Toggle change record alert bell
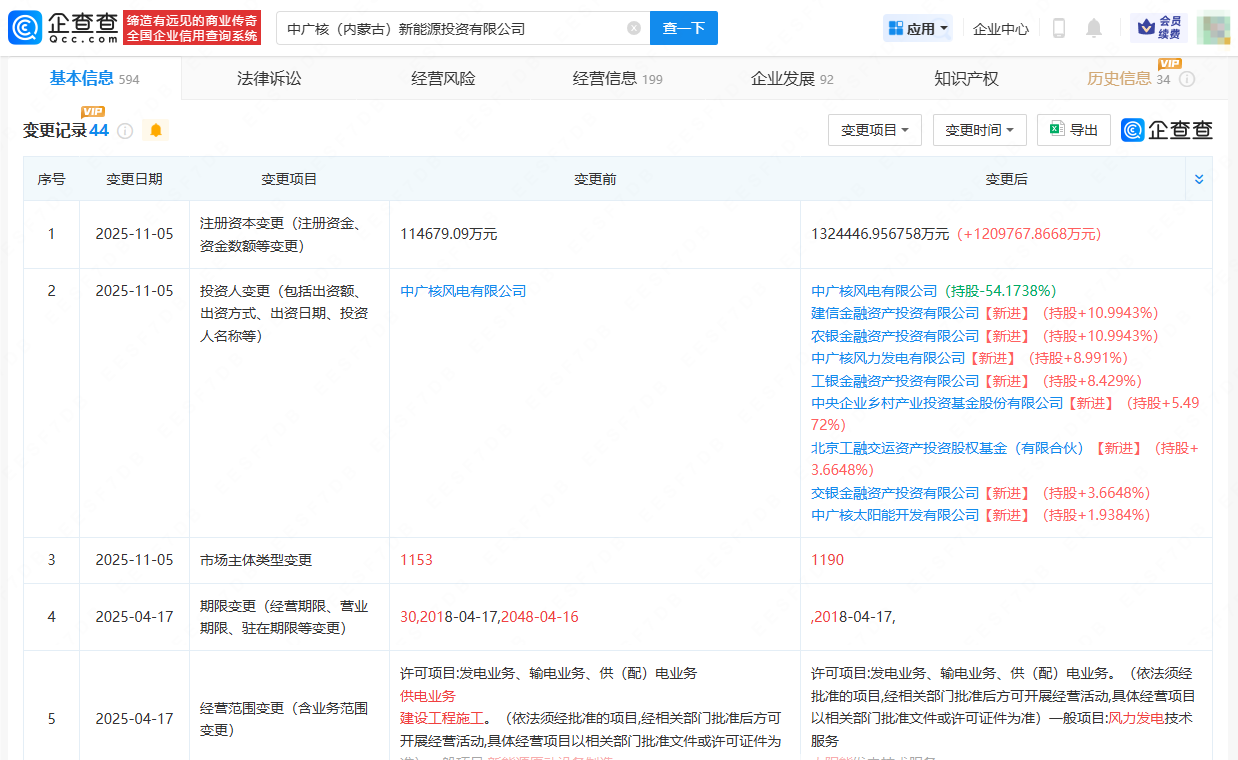Viewport: 1238px width, 760px height. (x=156, y=131)
